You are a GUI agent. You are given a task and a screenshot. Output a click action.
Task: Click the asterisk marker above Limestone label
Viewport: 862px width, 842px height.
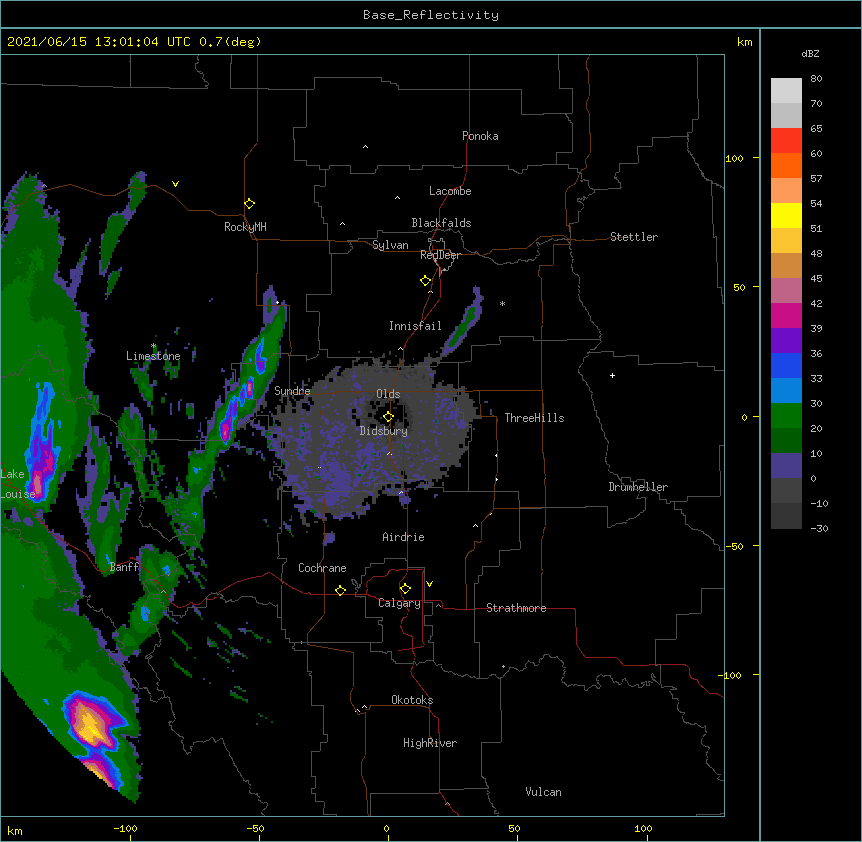click(154, 346)
